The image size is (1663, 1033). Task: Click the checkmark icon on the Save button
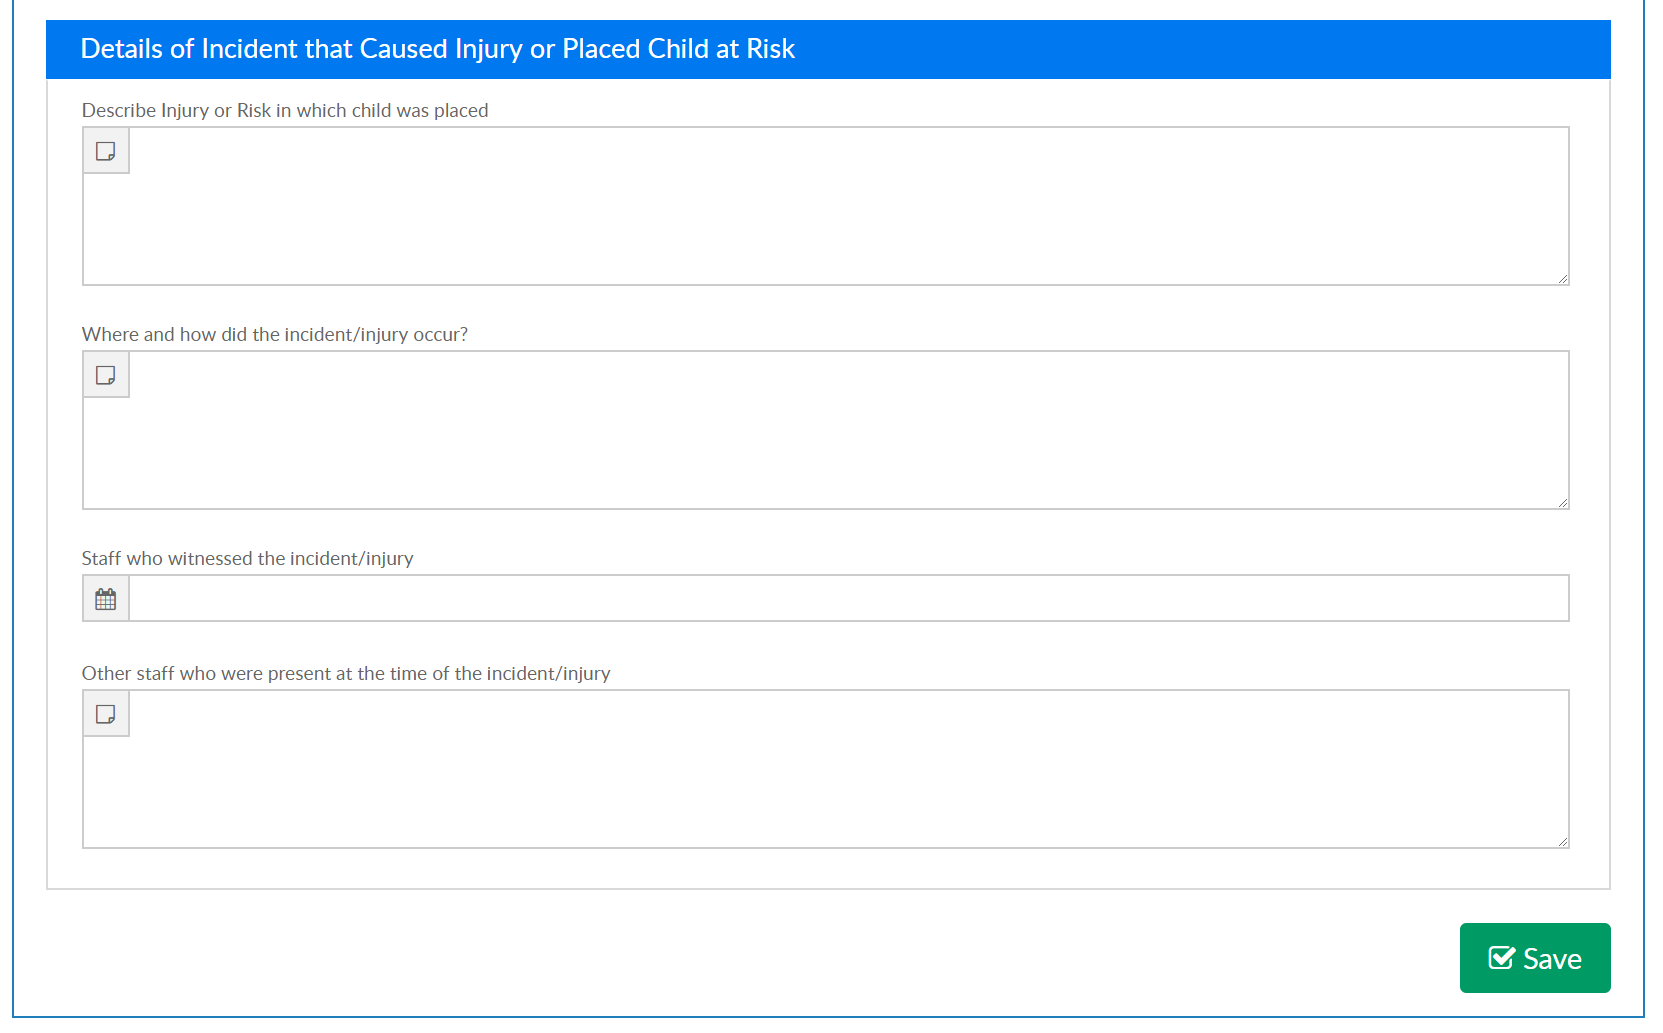1501,958
